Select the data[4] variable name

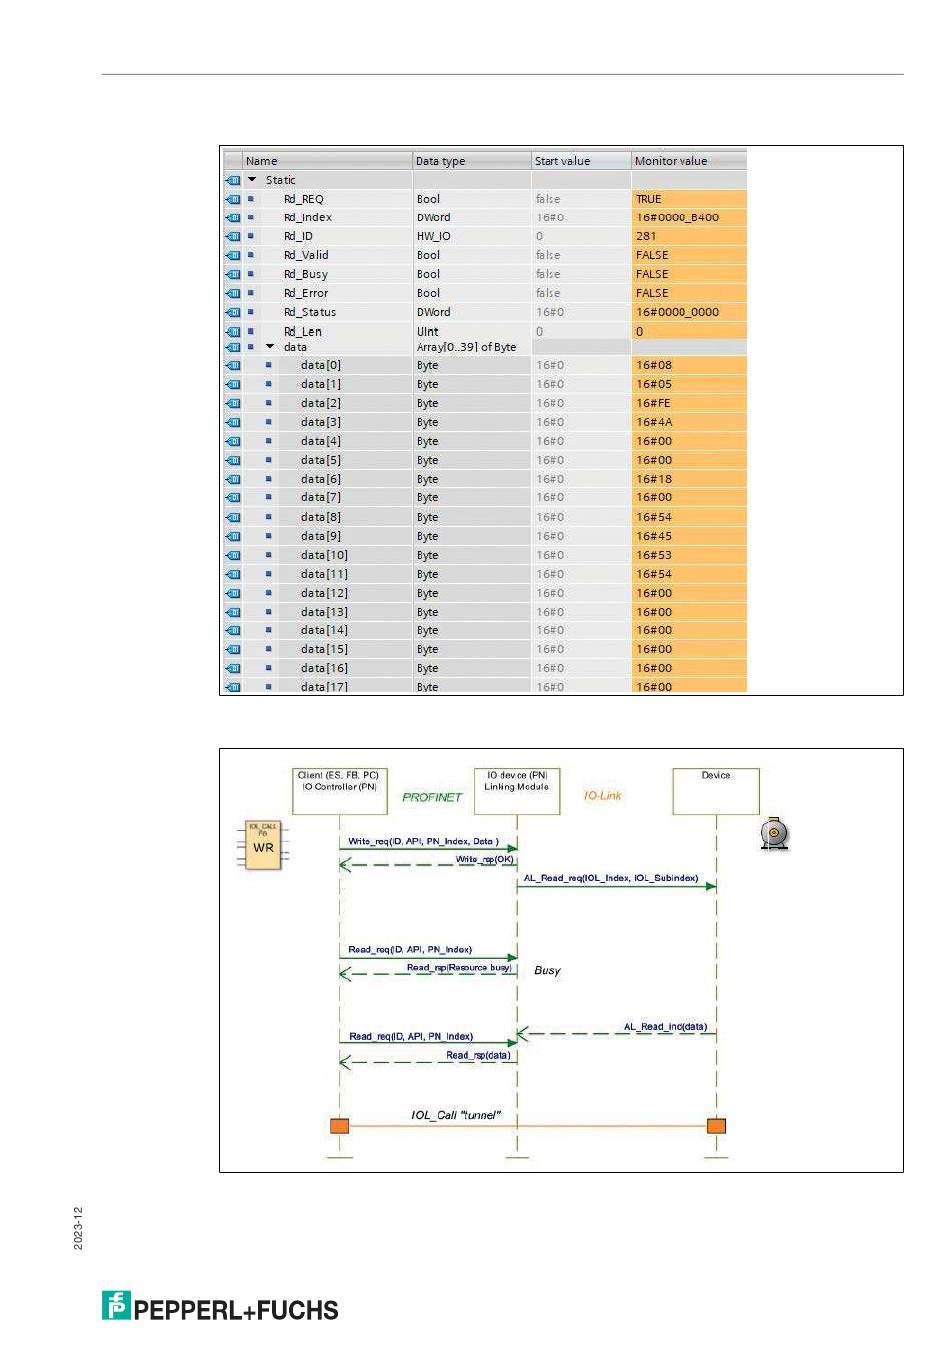point(320,441)
